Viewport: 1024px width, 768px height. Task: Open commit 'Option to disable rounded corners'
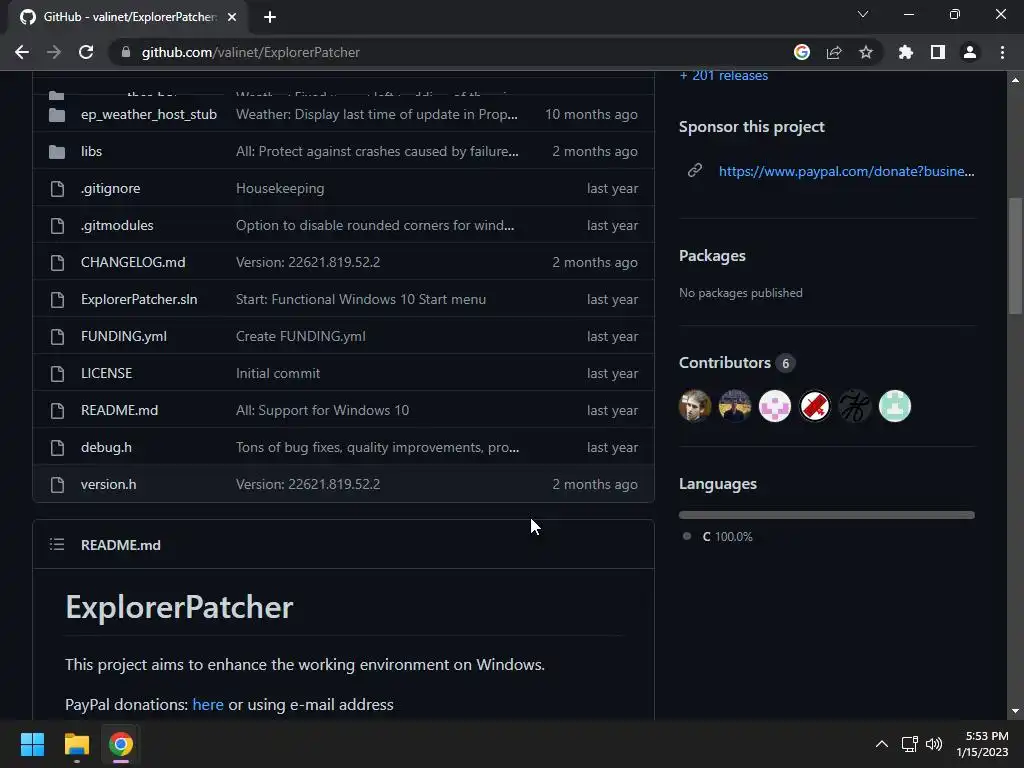point(375,225)
